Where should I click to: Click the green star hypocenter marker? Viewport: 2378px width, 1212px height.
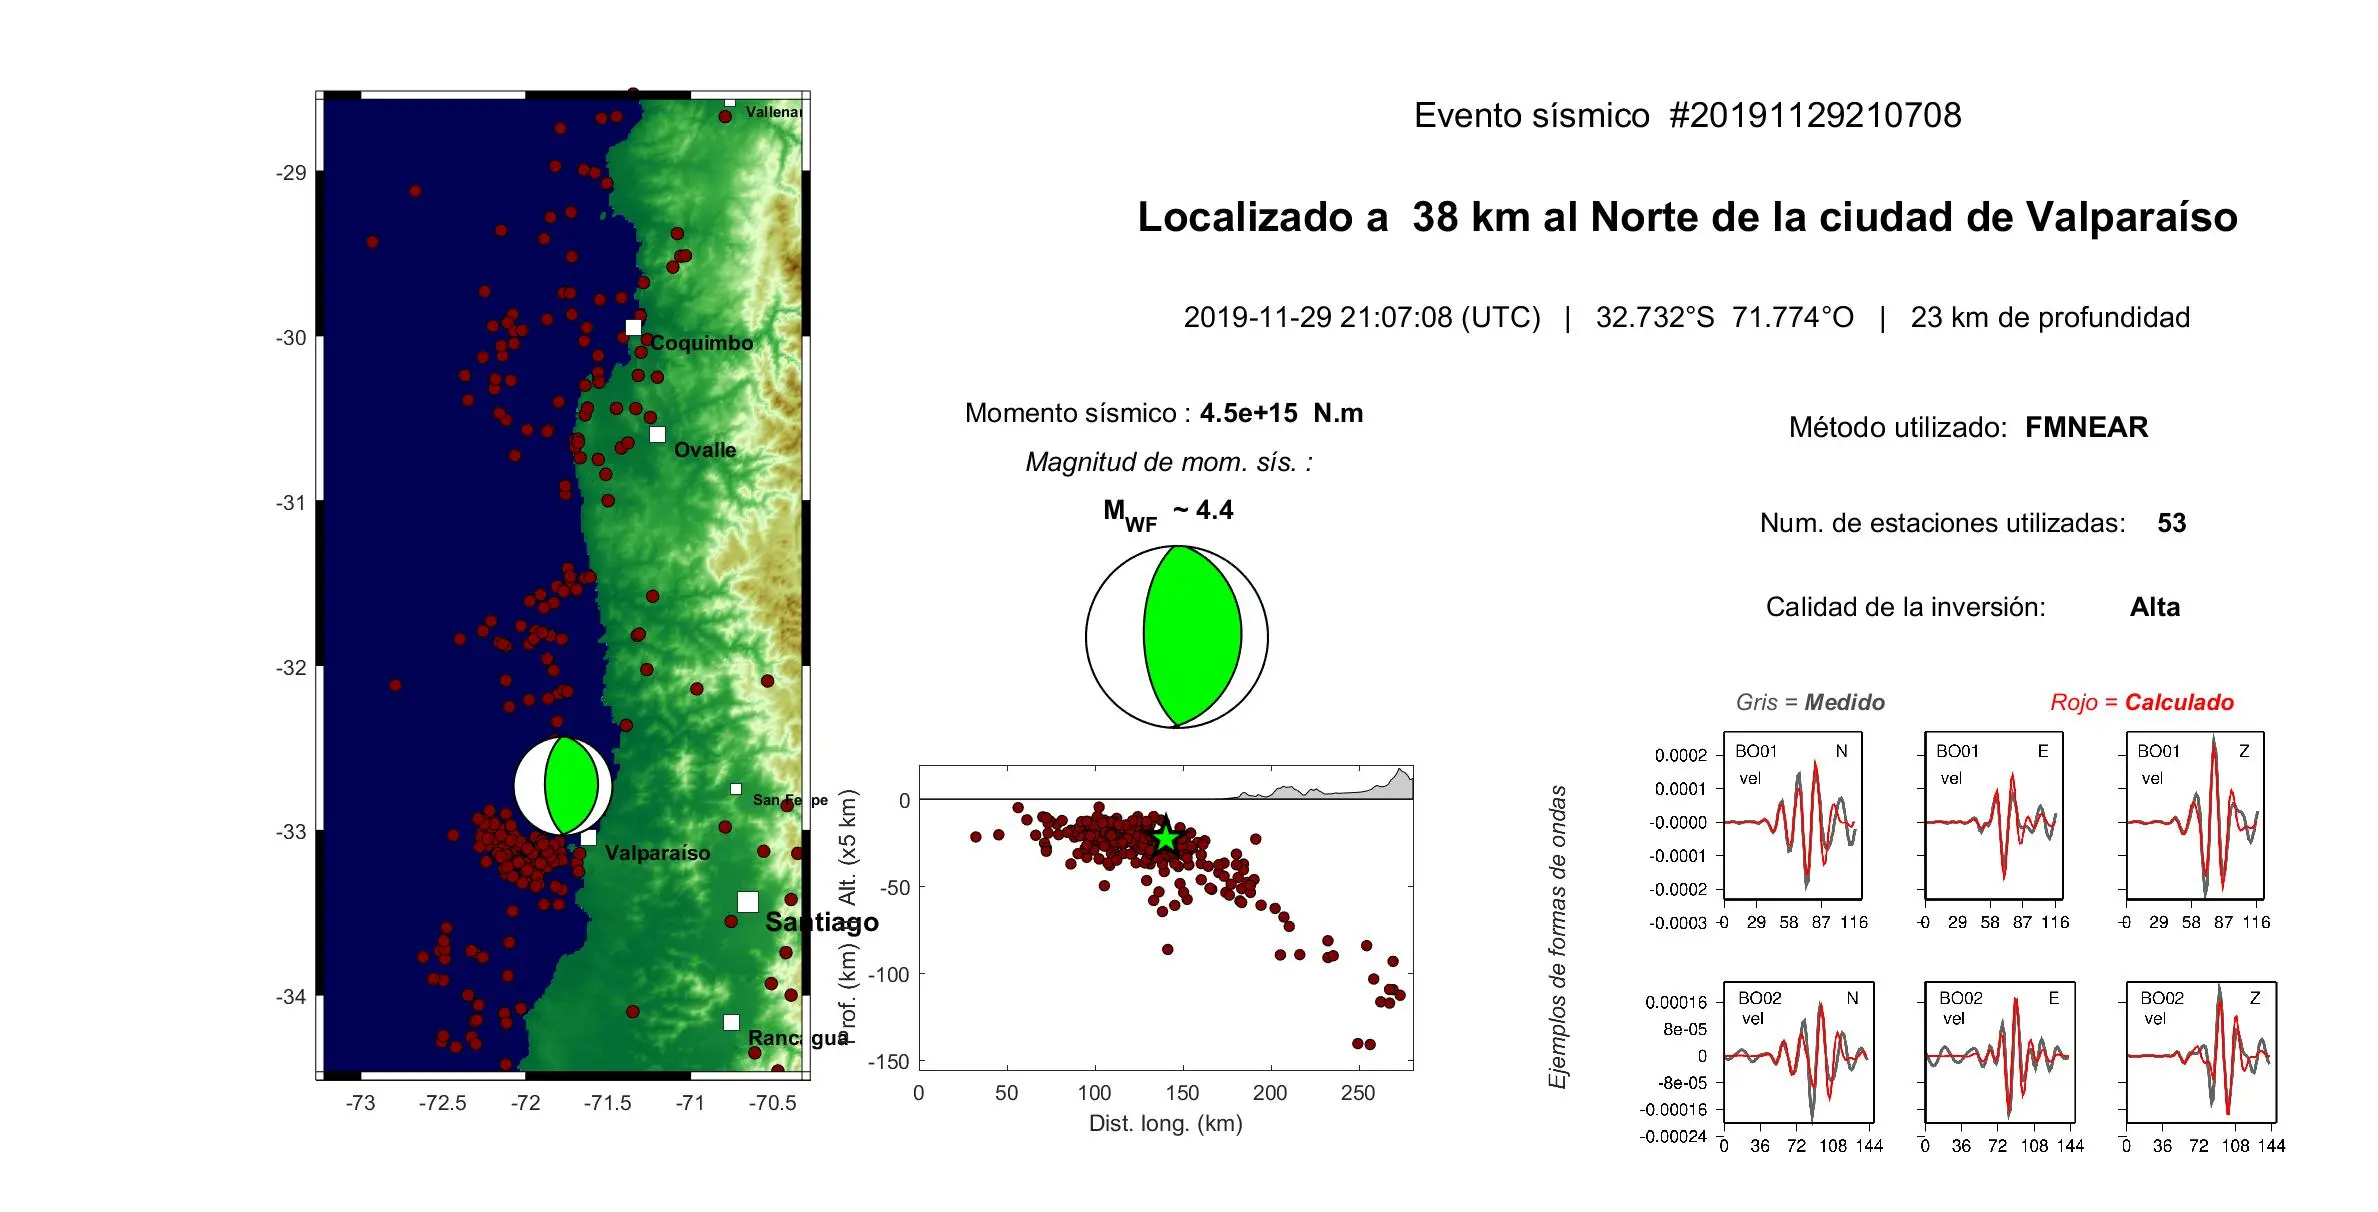[x=1166, y=837]
